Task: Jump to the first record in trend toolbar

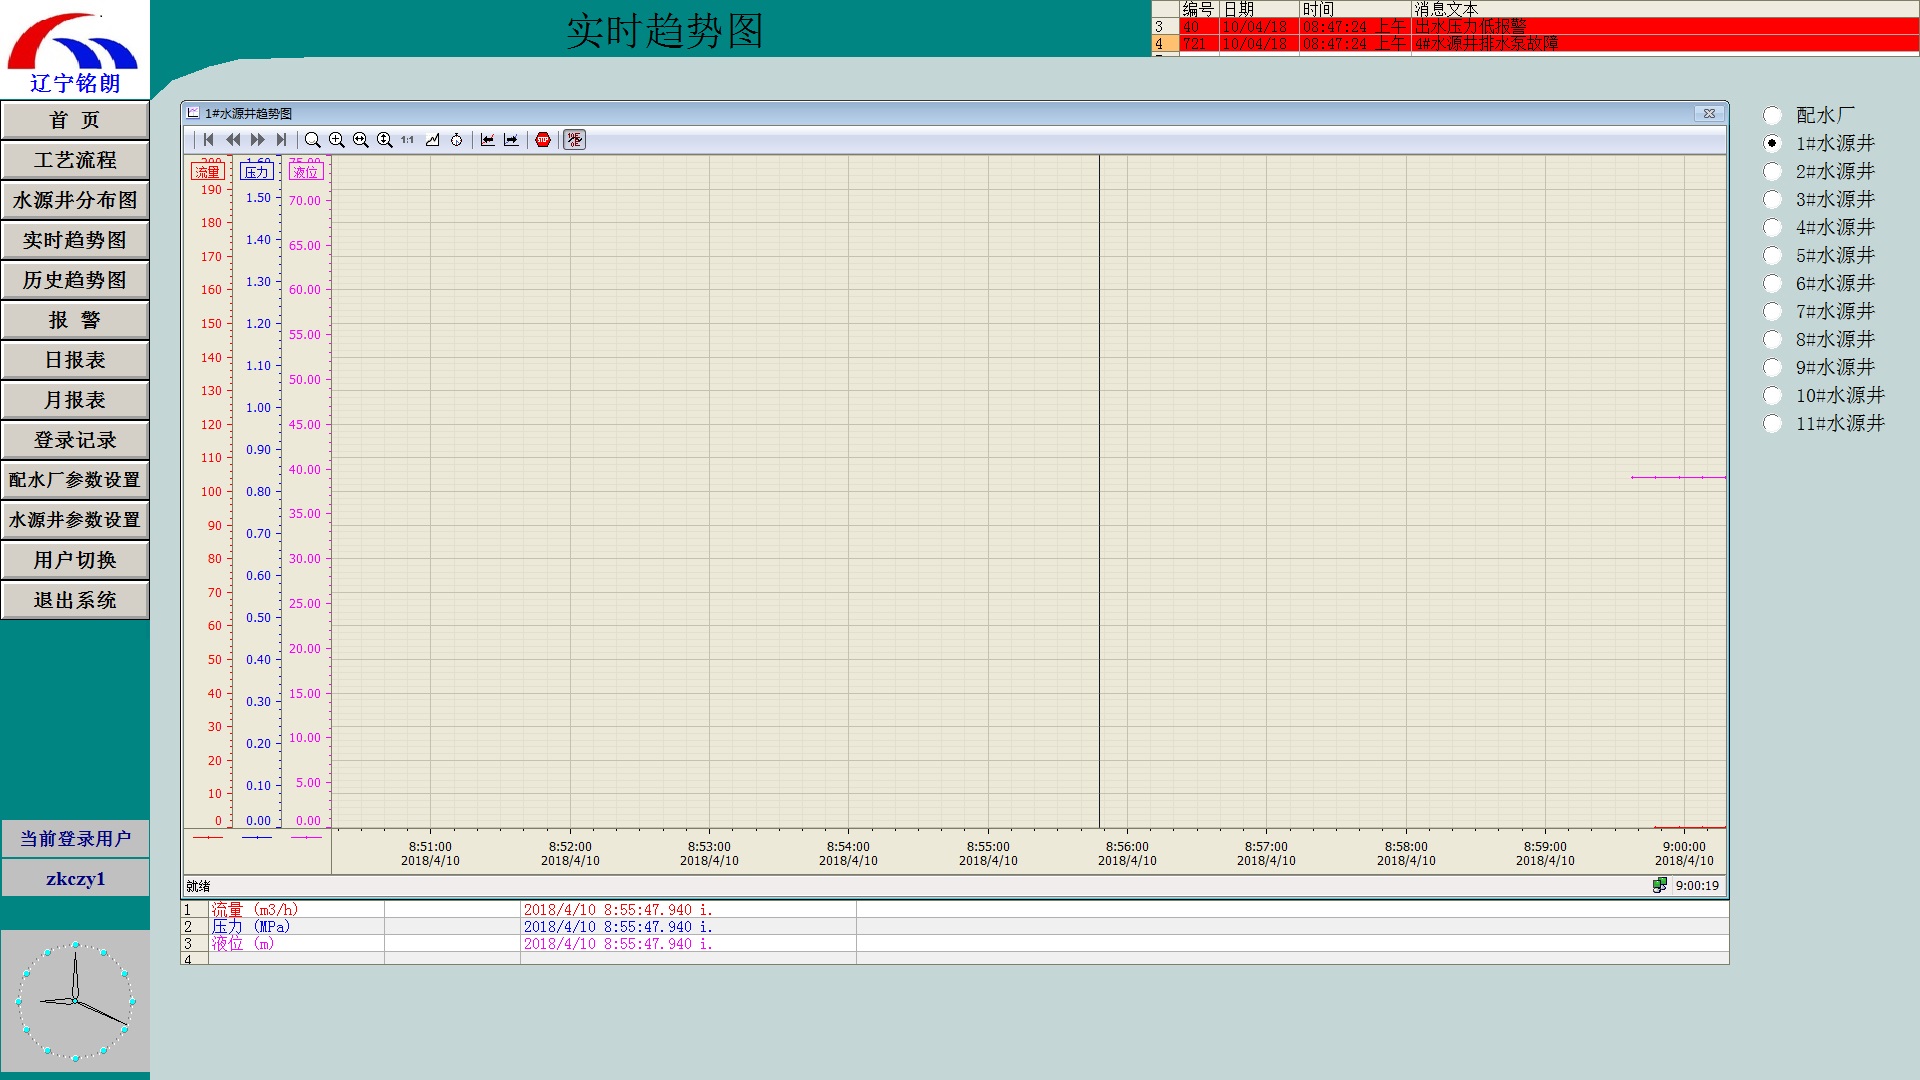Action: pyautogui.click(x=208, y=140)
